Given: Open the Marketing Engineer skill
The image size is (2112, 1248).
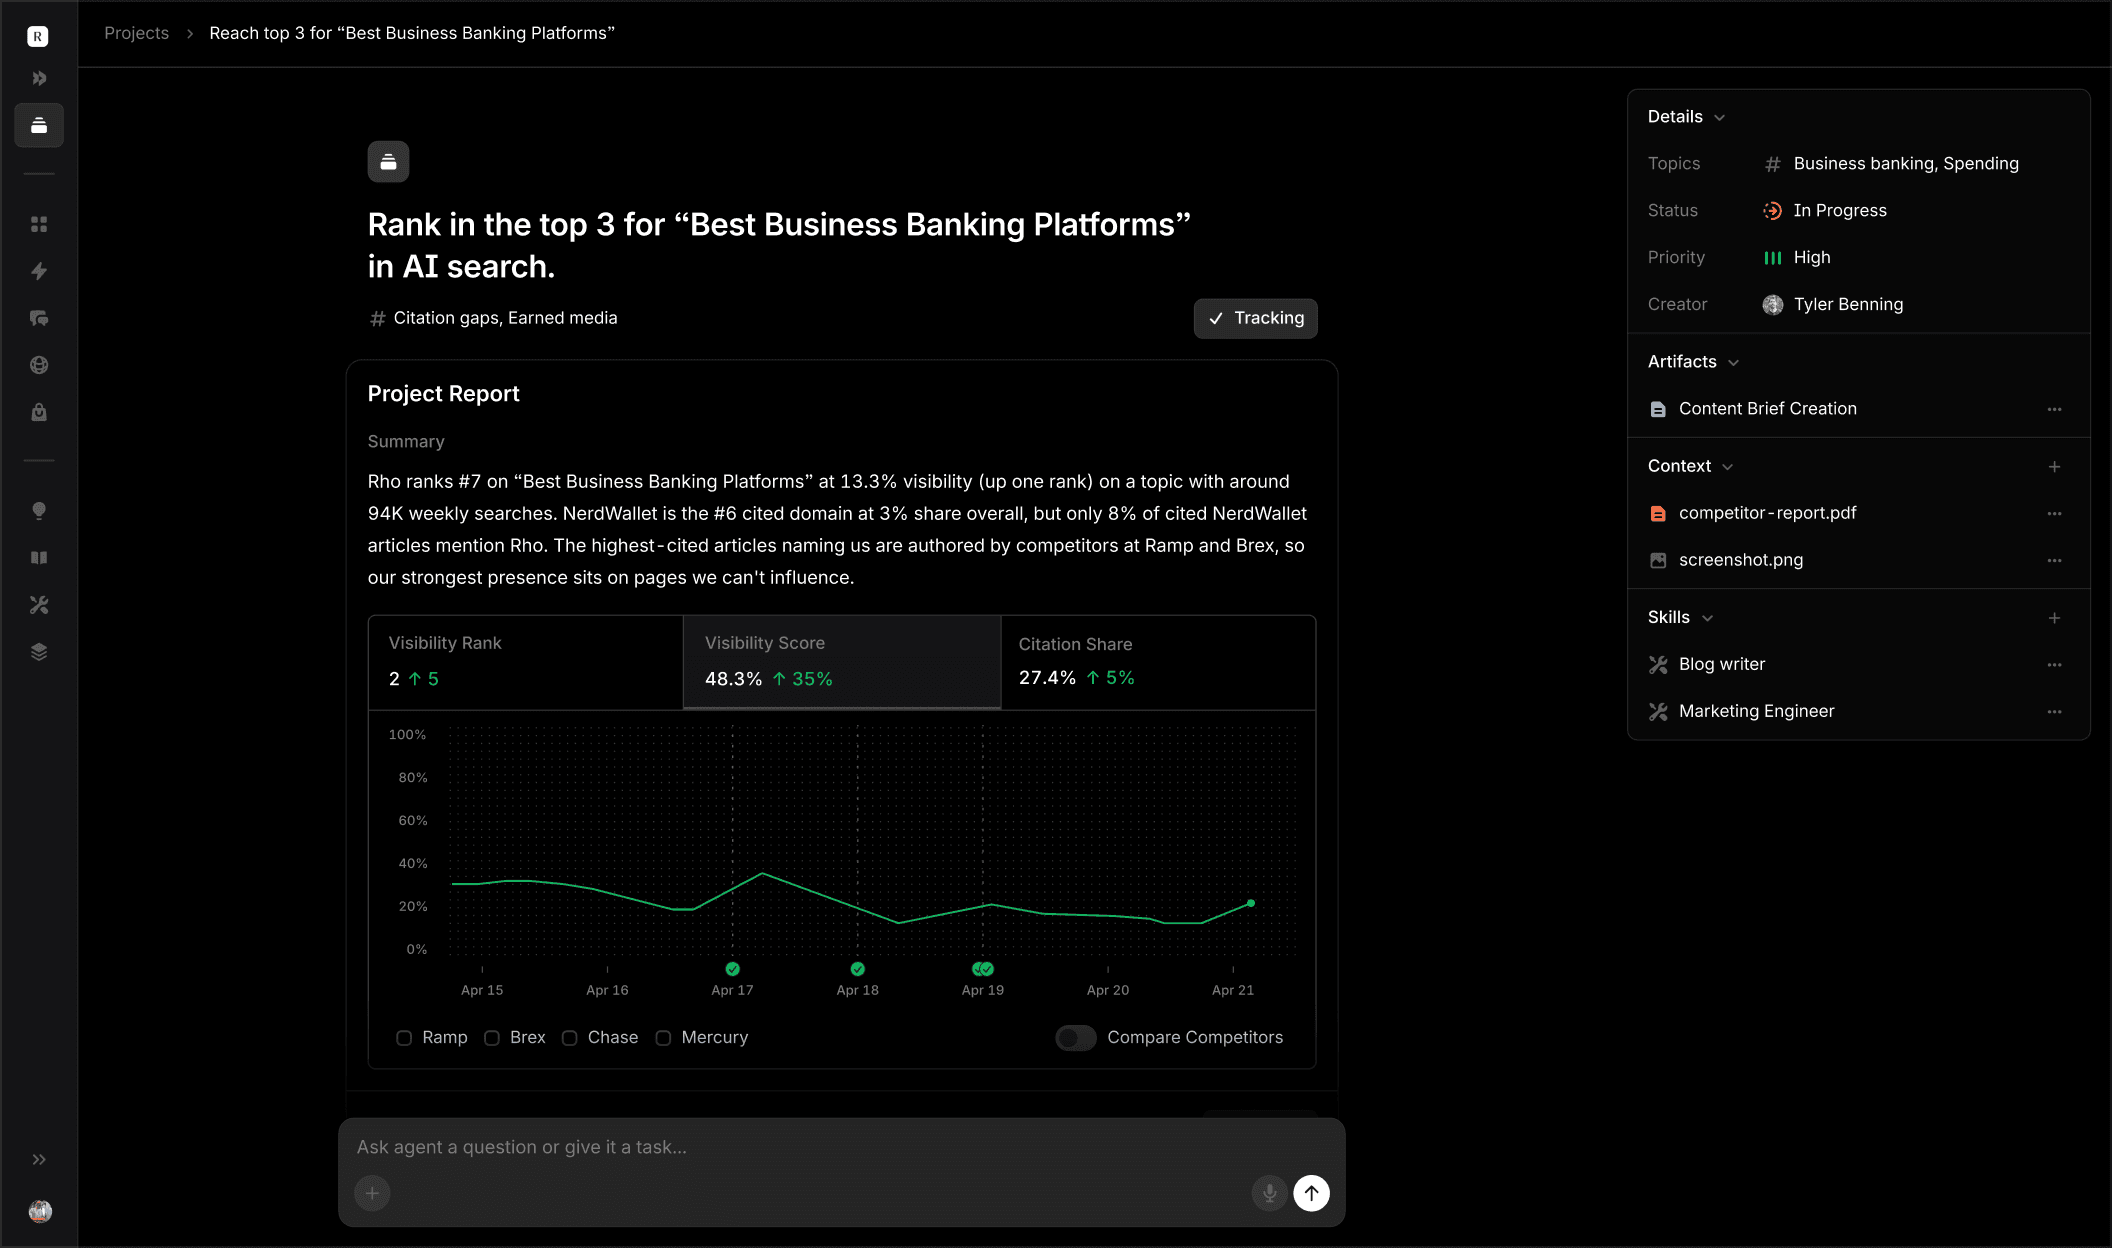Looking at the screenshot, I should [x=1756, y=711].
